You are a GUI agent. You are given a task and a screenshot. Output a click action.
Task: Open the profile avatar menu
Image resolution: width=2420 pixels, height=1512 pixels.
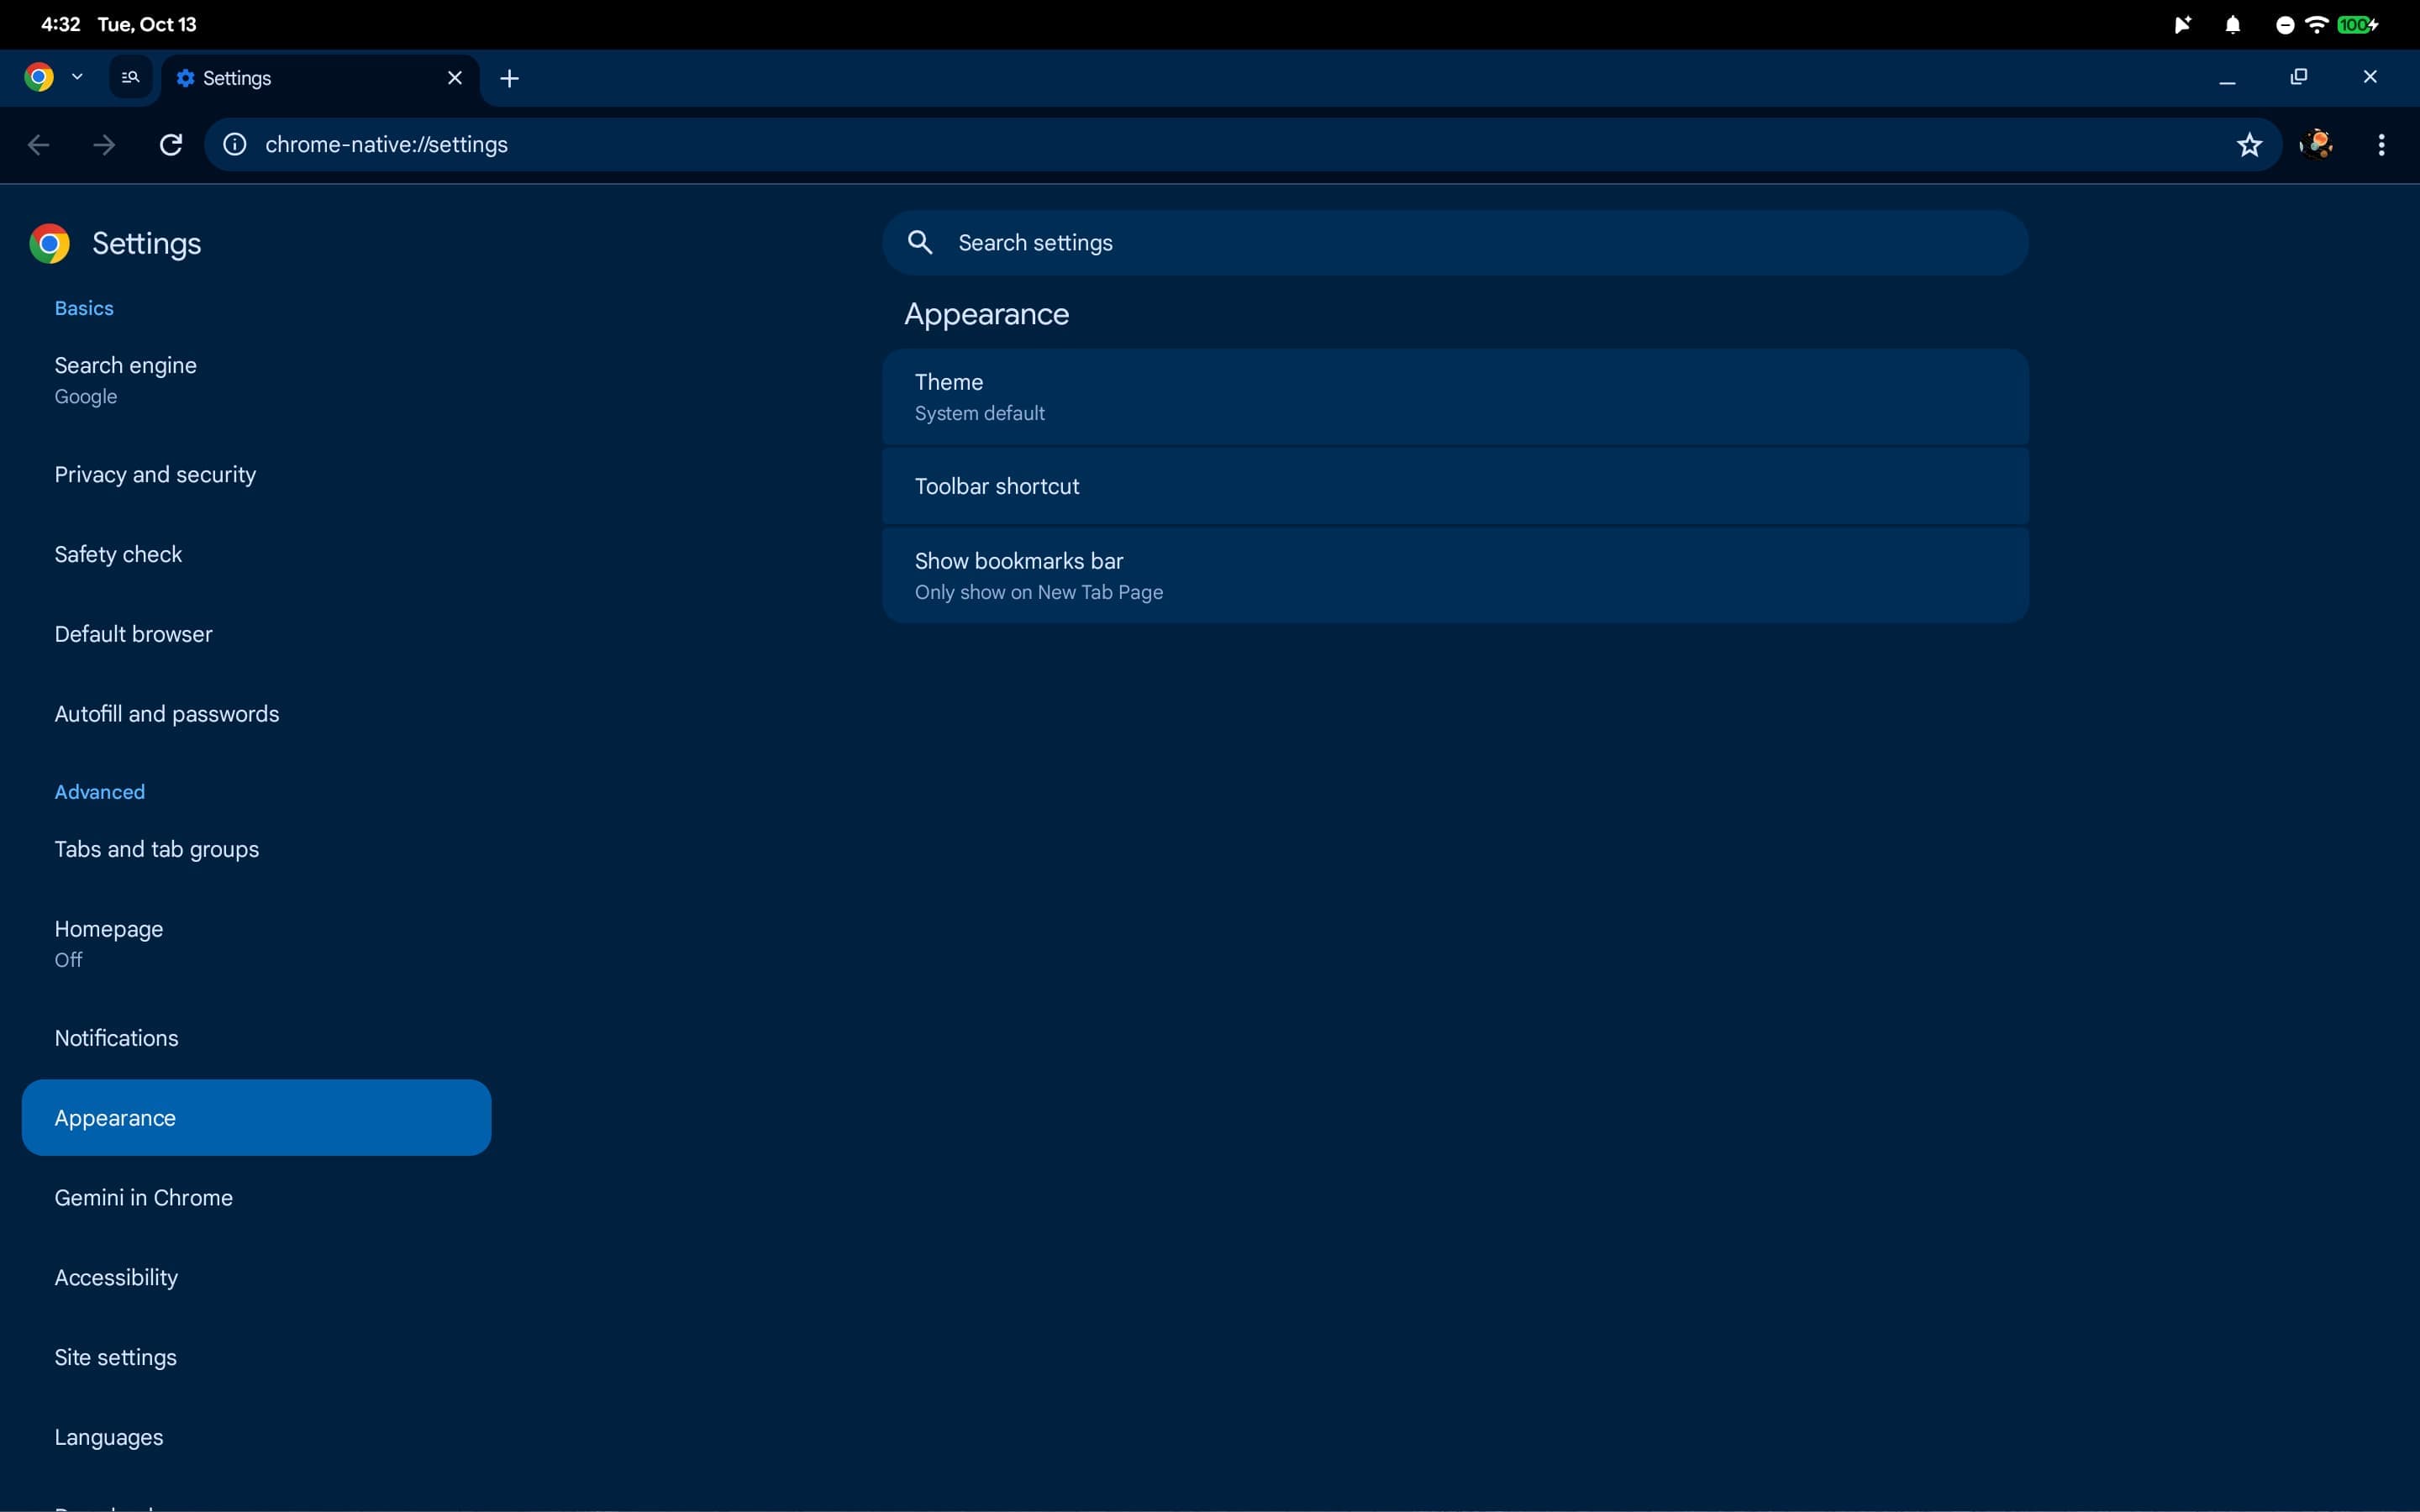pyautogui.click(x=2316, y=145)
